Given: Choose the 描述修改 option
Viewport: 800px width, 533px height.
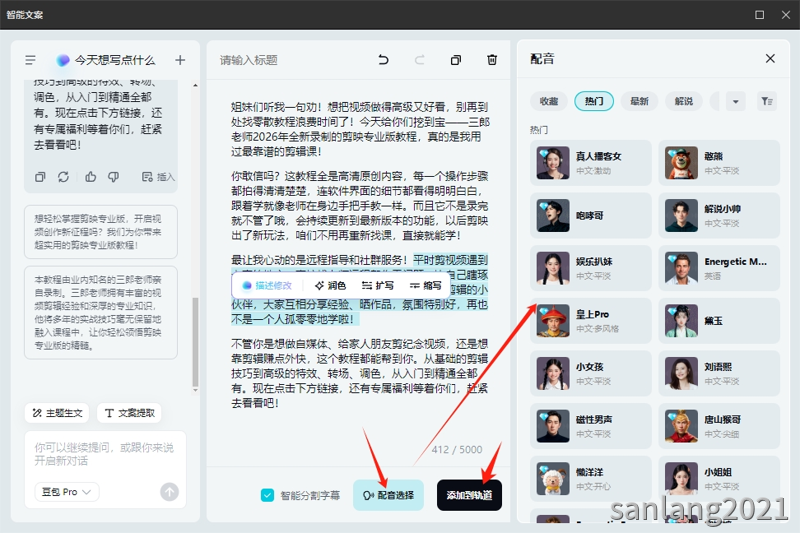Looking at the screenshot, I should (x=267, y=286).
